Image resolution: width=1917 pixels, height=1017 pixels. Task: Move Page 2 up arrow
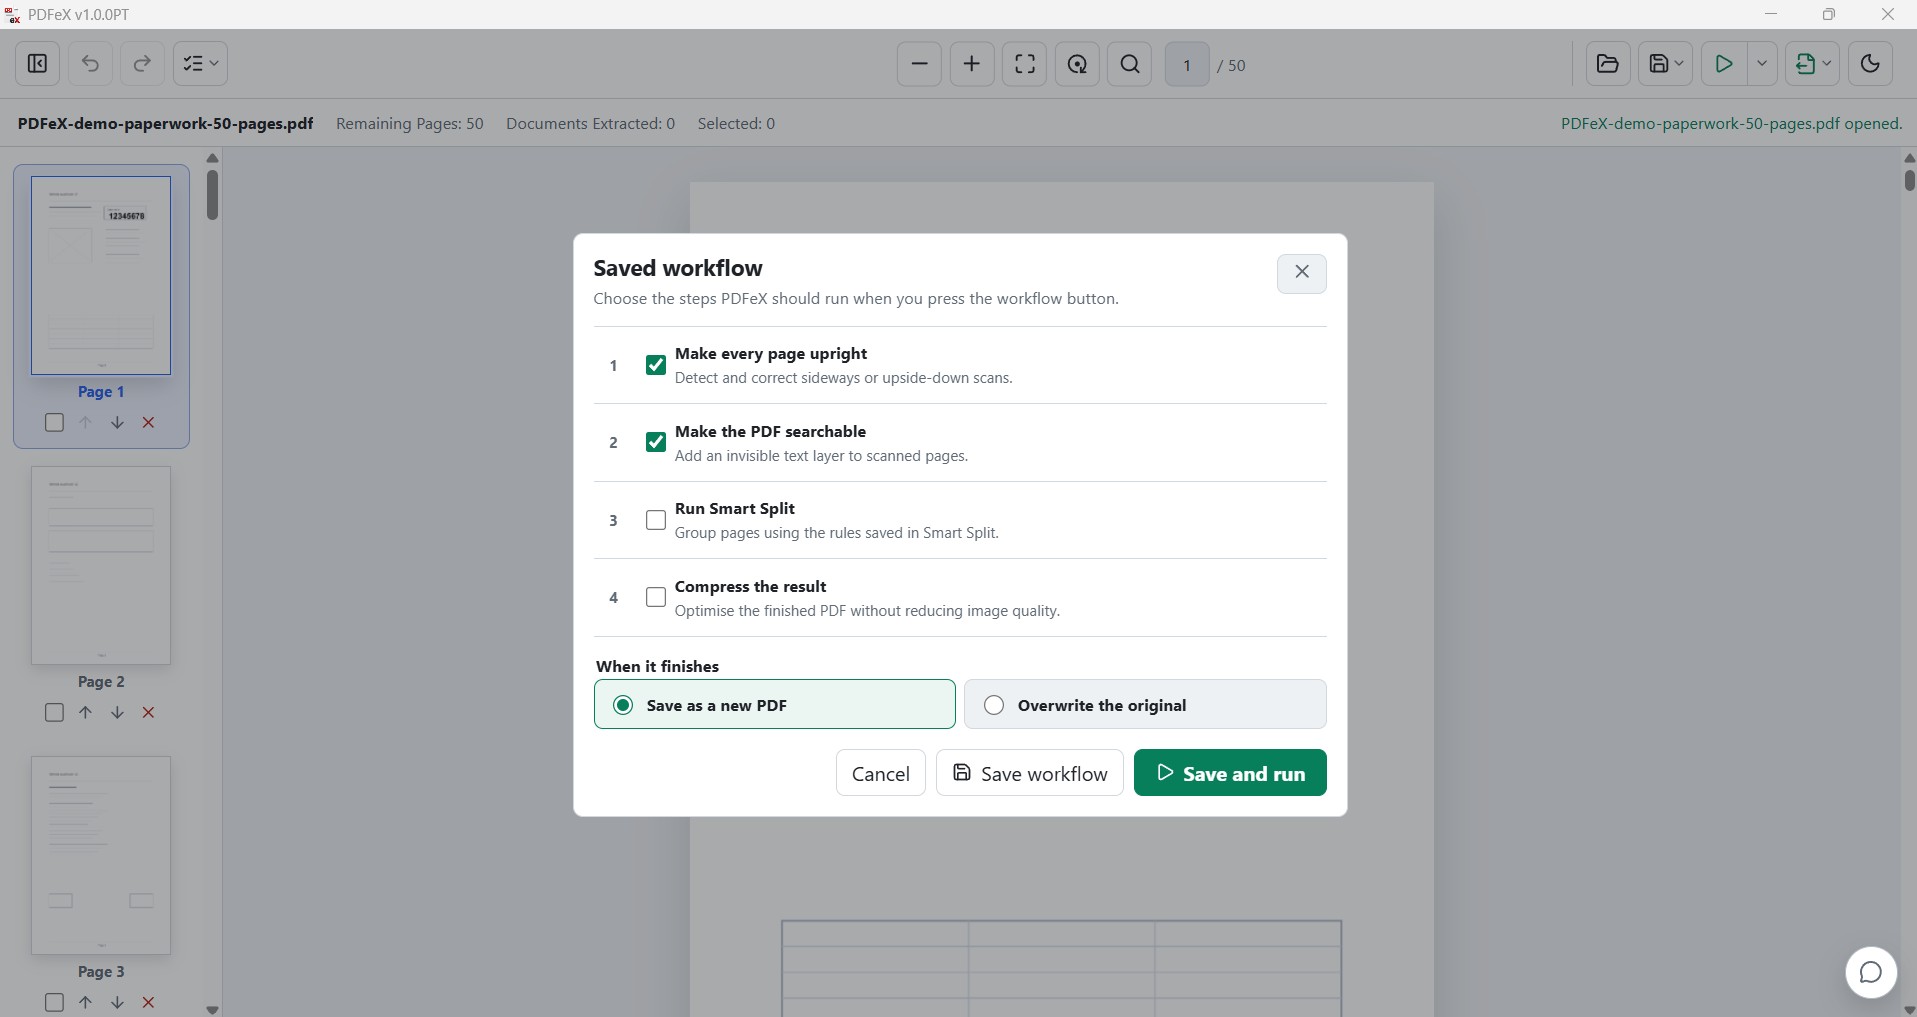pos(86,713)
